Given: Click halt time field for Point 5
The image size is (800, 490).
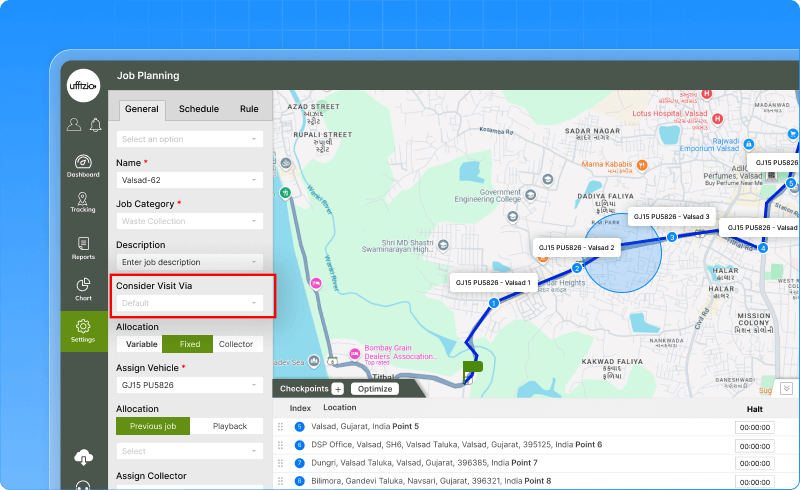Looking at the screenshot, I should pyautogui.click(x=754, y=427).
